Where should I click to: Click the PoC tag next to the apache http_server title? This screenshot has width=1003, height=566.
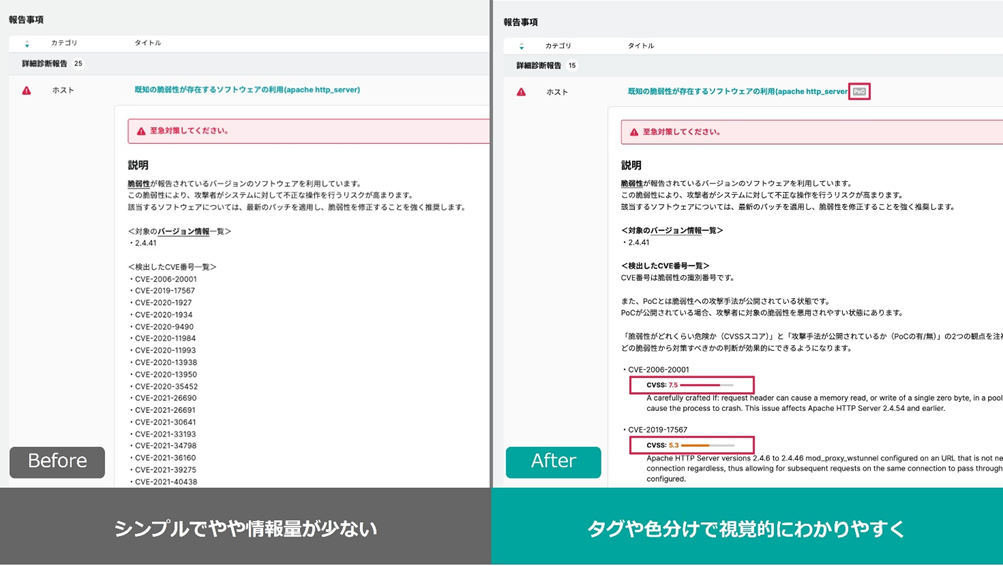[860, 91]
